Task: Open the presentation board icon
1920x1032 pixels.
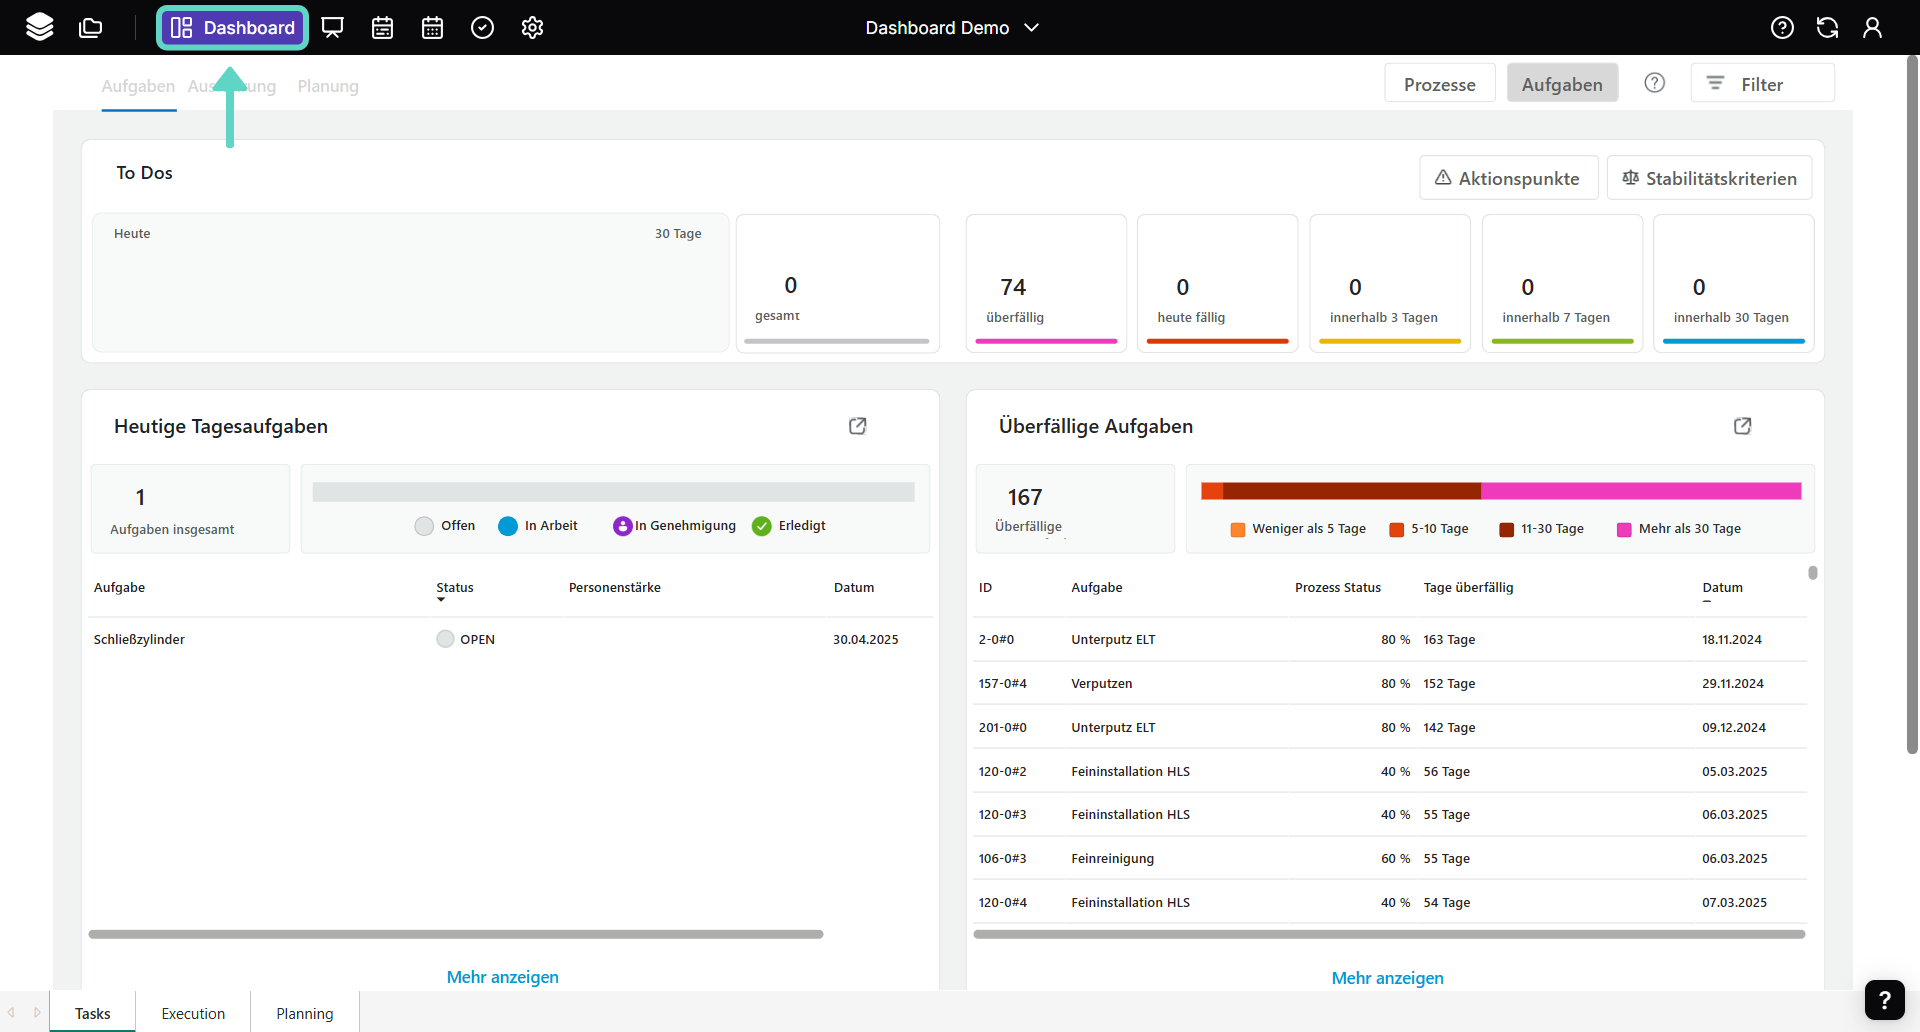Action: tap(332, 27)
